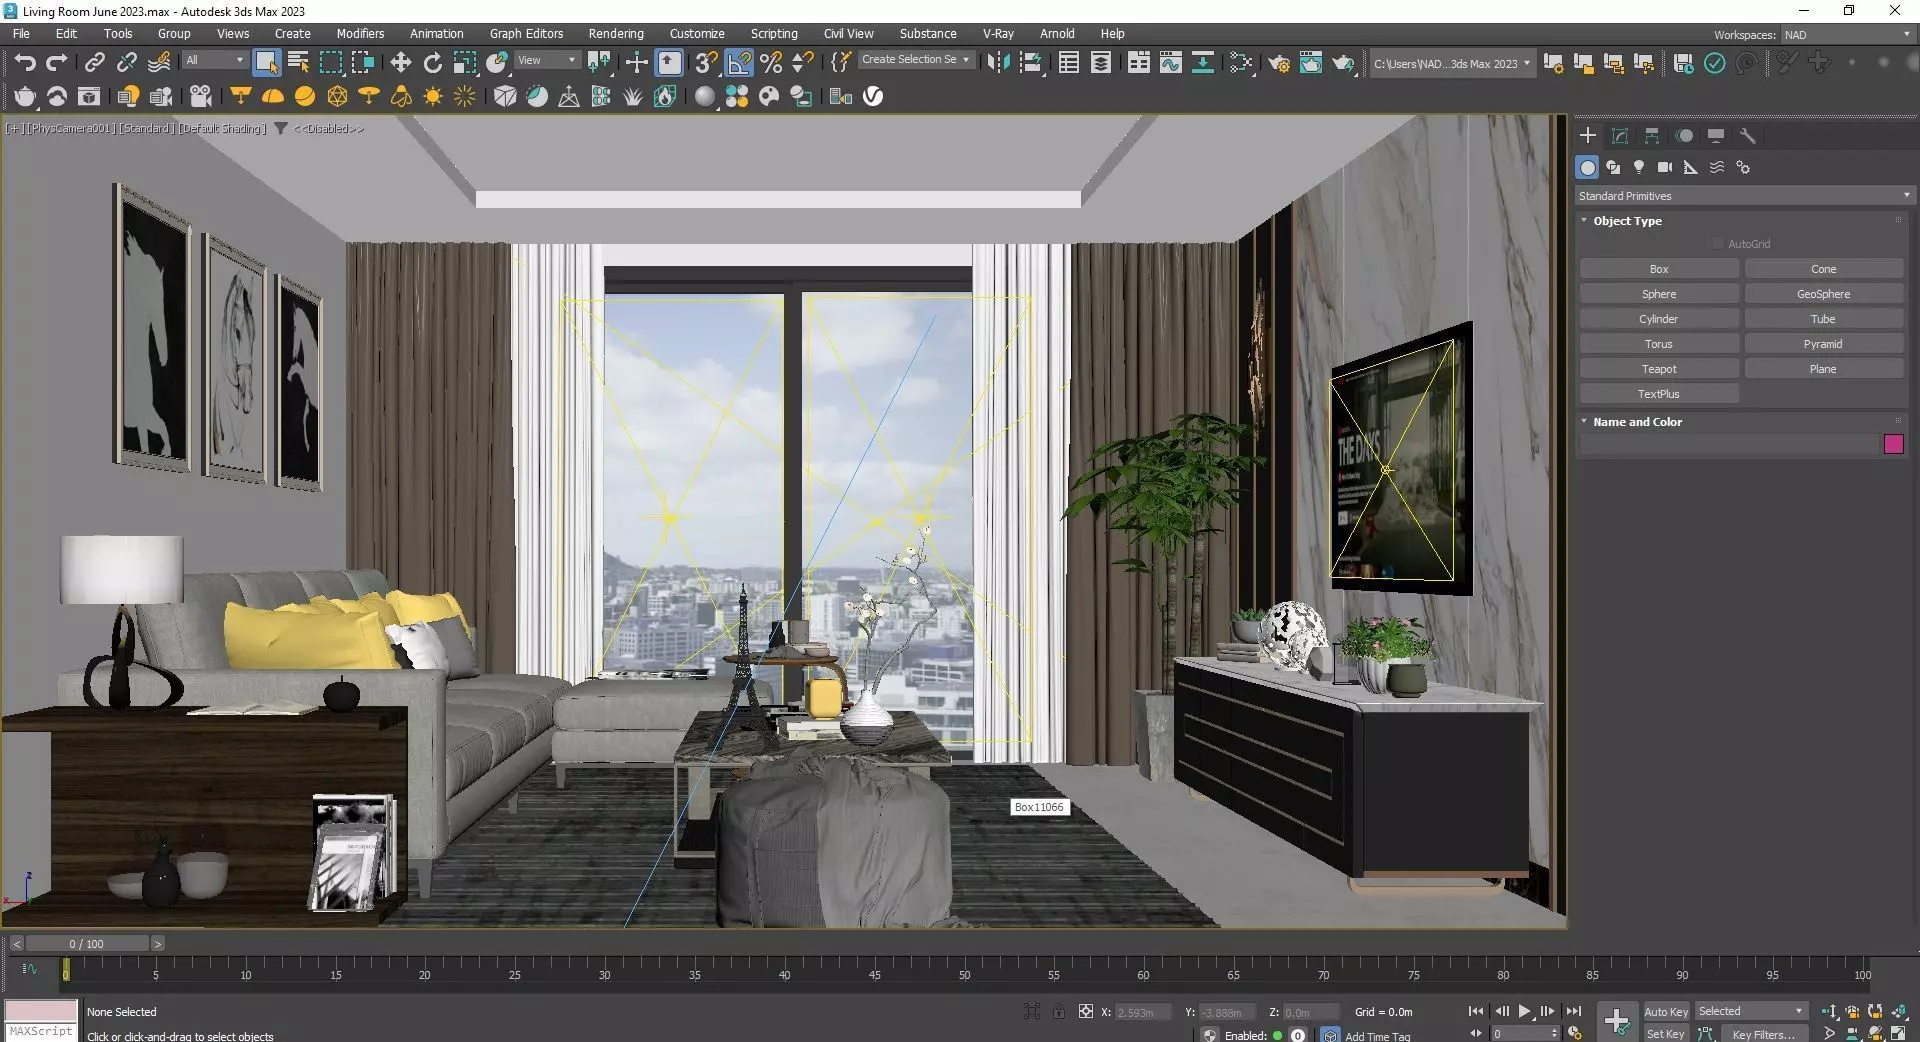
Task: Select the Select and Rotate tool
Action: tap(432, 63)
